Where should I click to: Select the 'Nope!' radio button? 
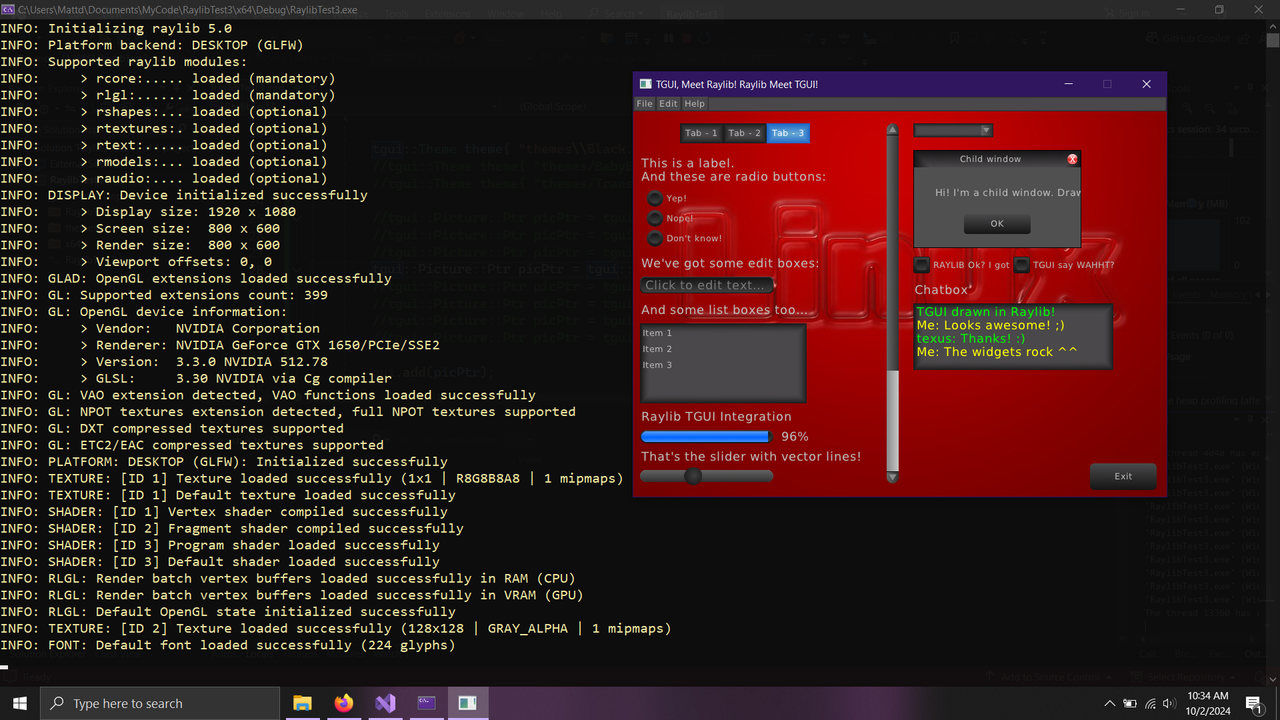655,218
